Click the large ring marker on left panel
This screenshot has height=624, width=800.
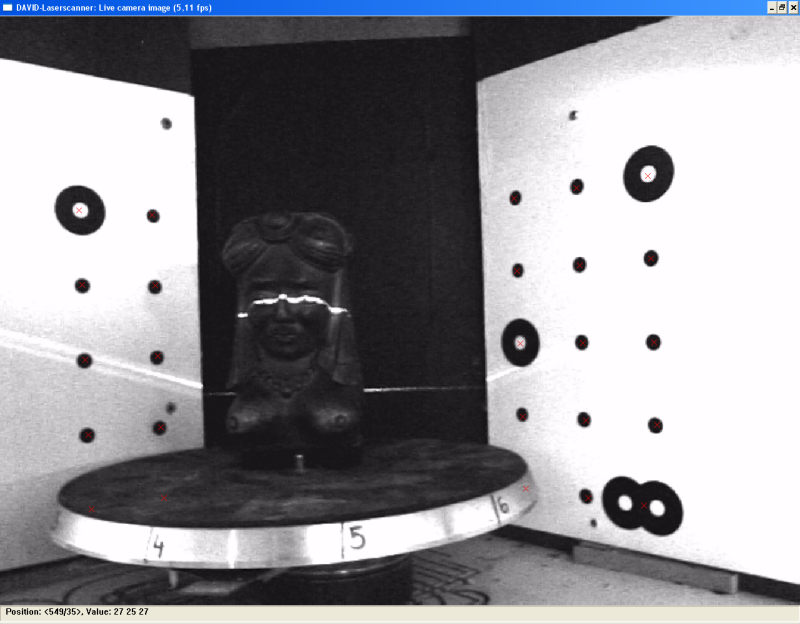tap(80, 210)
